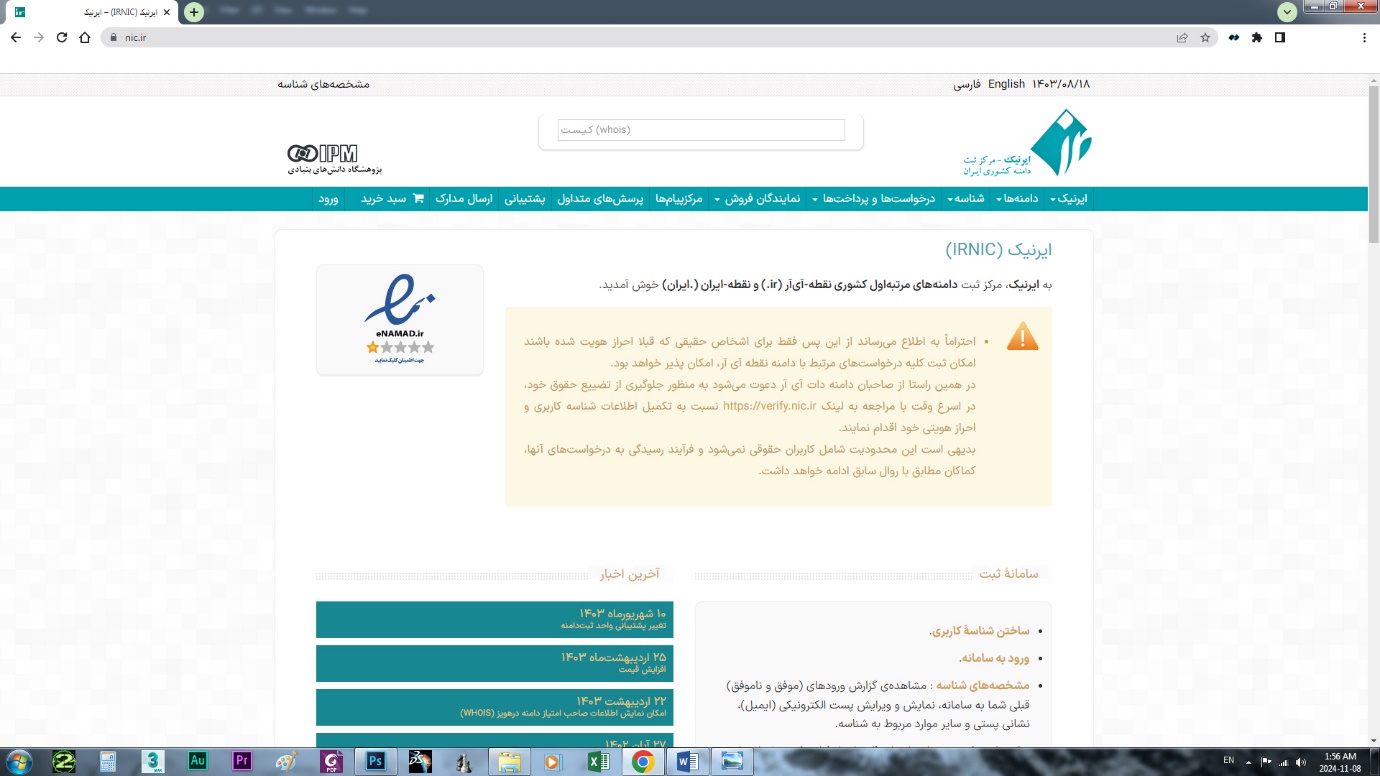Click the IRNIC logo at the top

1027,143
